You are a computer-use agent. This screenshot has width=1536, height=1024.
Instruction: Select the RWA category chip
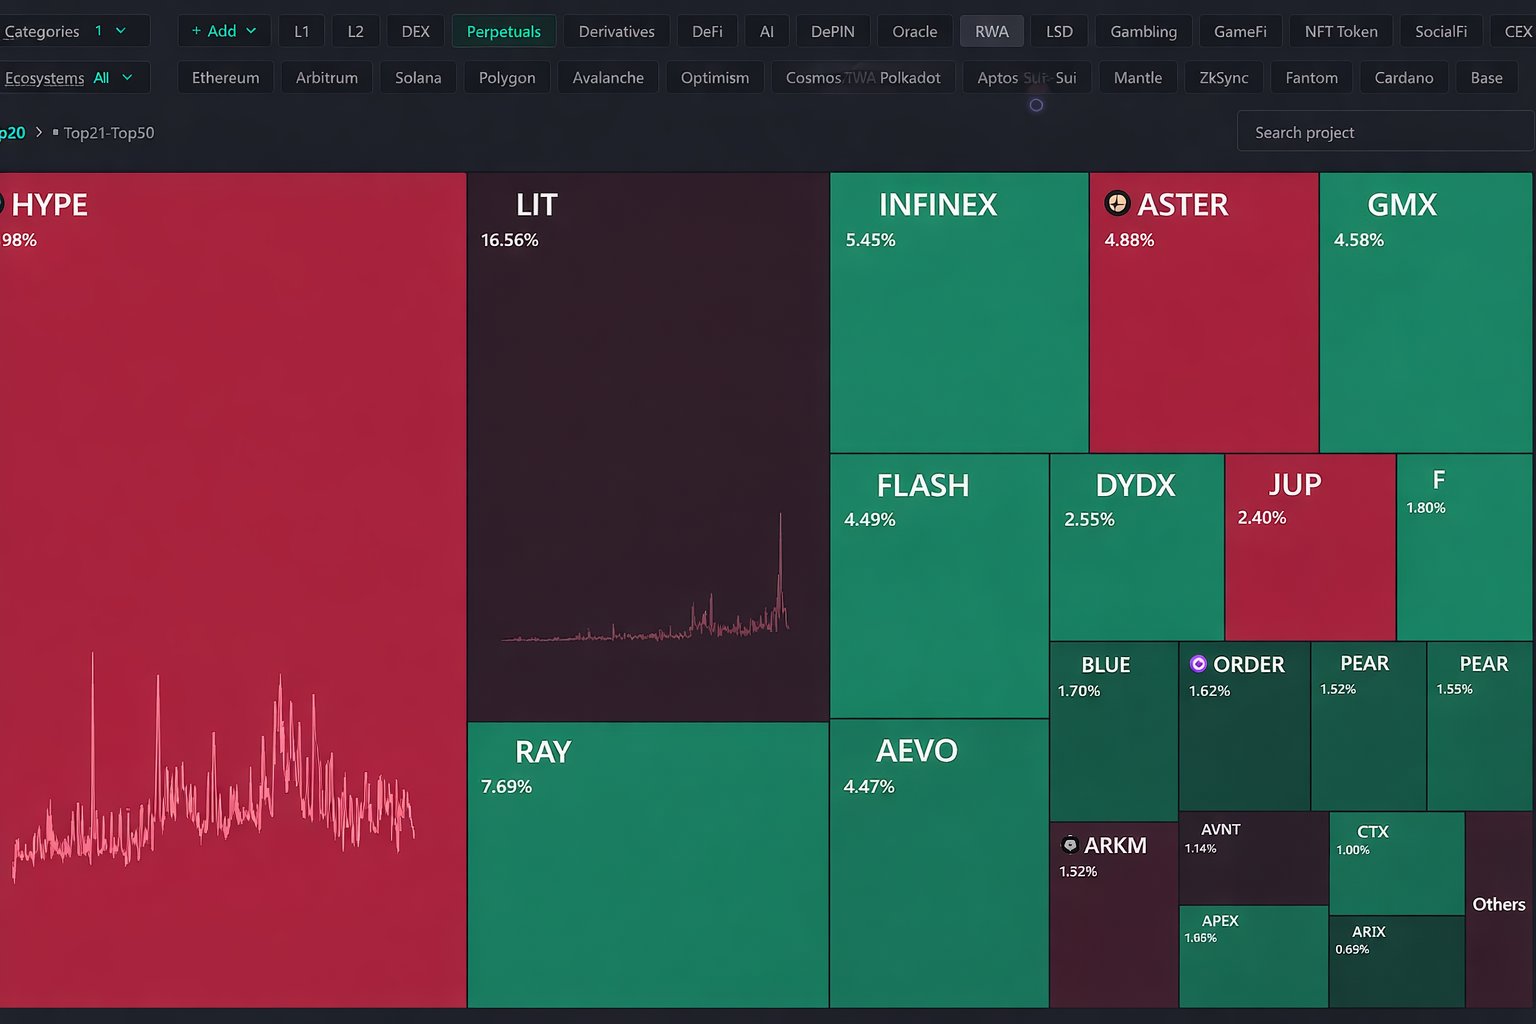tap(992, 31)
